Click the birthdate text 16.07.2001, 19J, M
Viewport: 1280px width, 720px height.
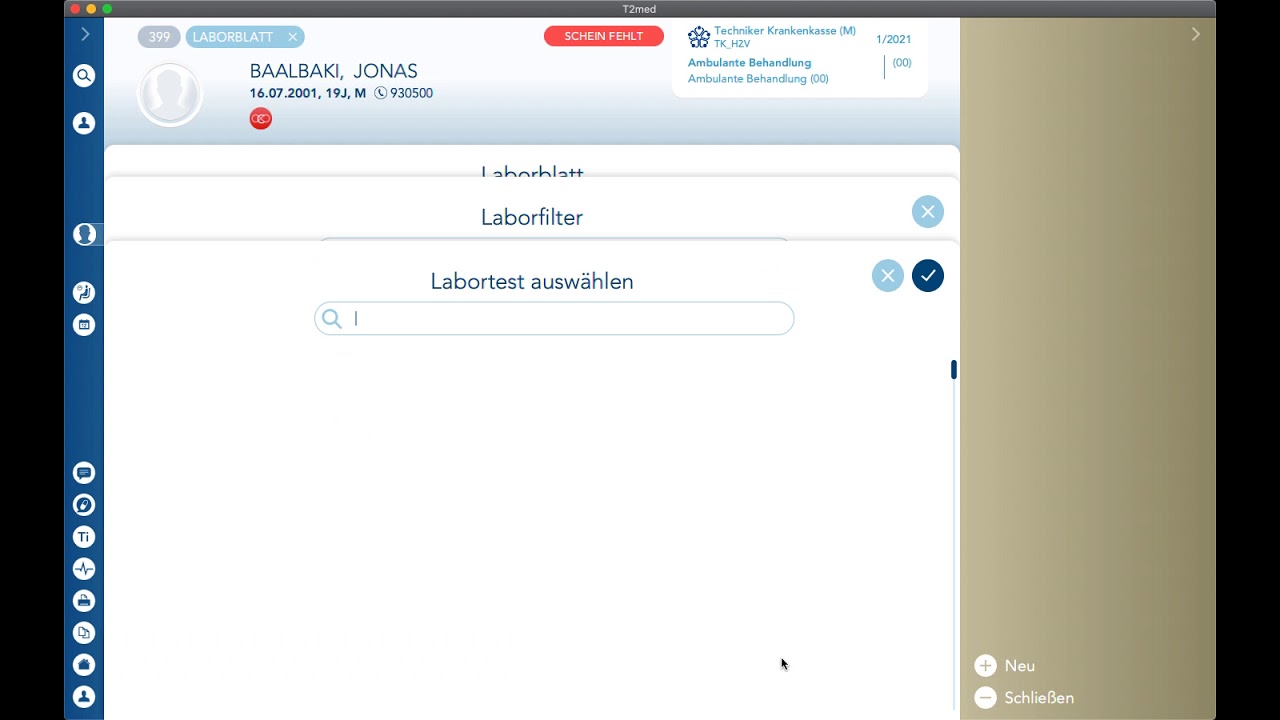(308, 93)
